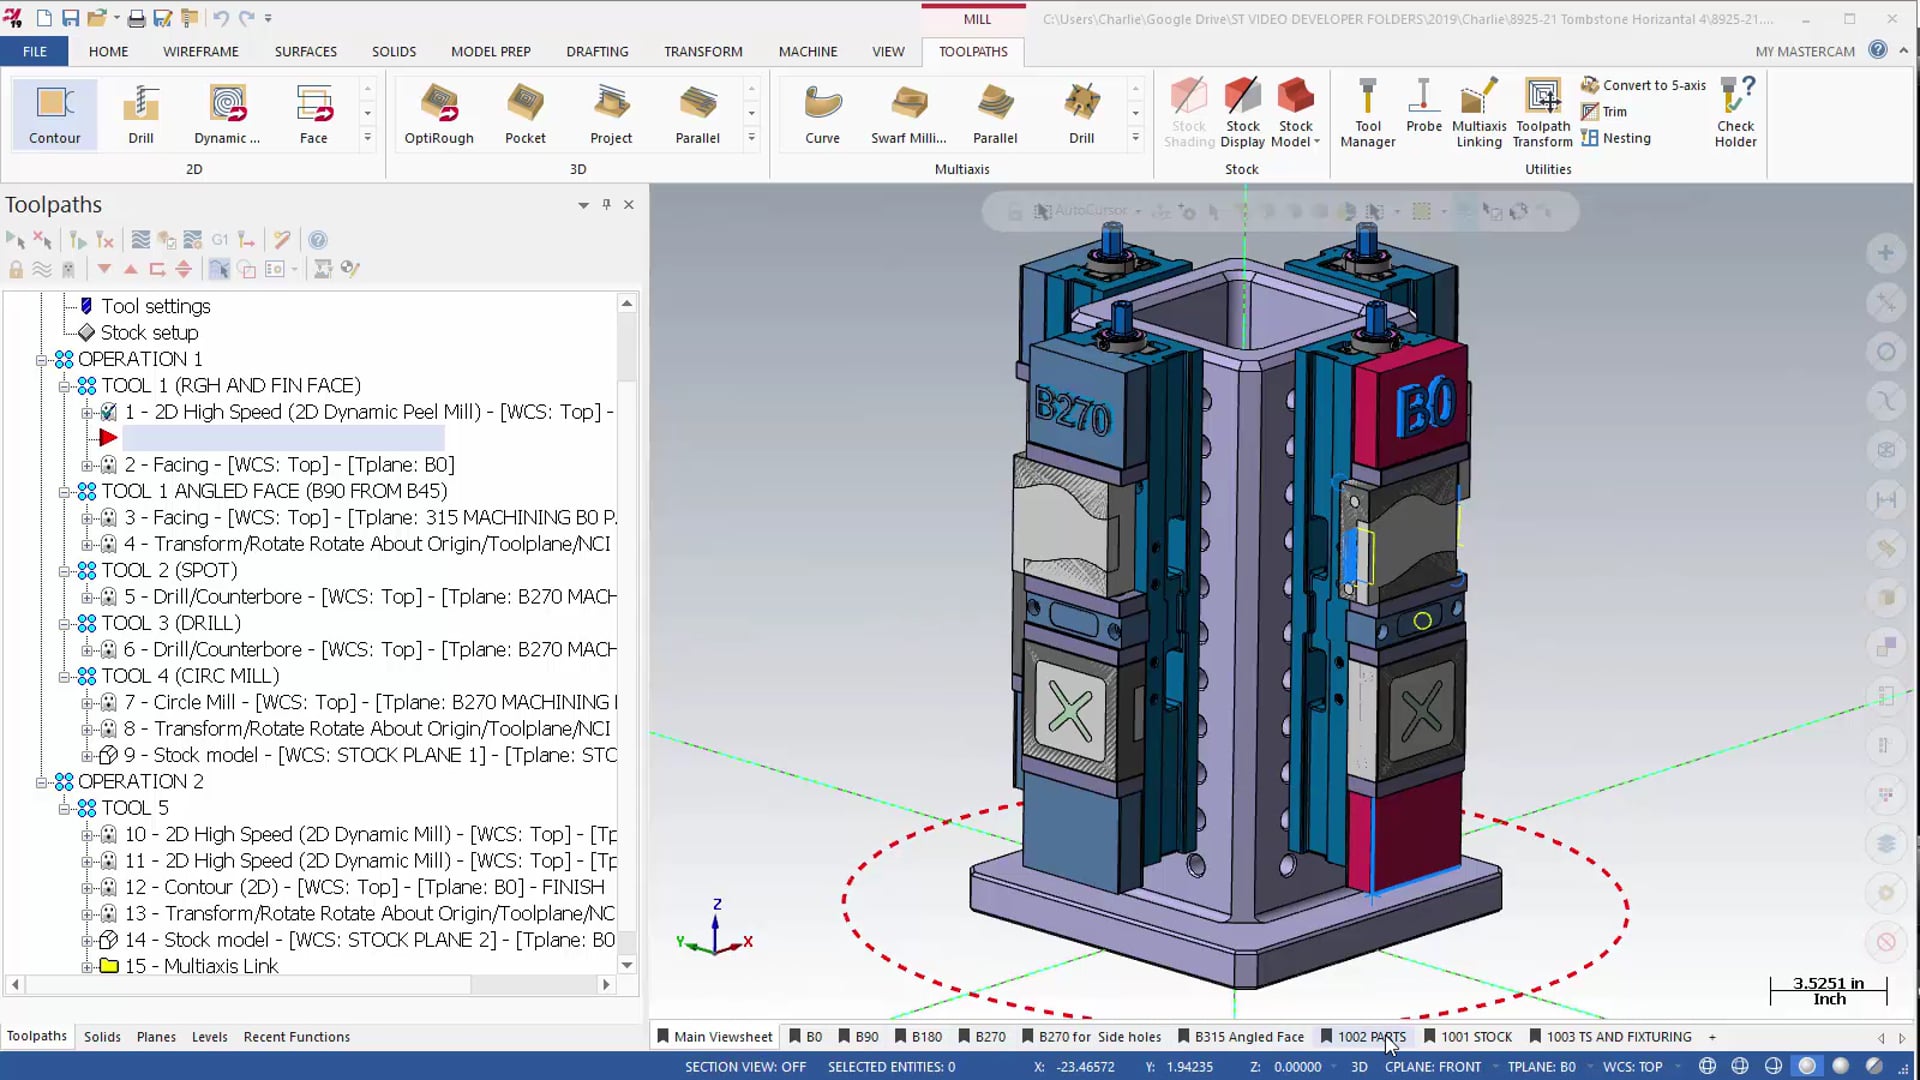Click Convert to 5-axis
The height and width of the screenshot is (1080, 1920).
point(1643,85)
